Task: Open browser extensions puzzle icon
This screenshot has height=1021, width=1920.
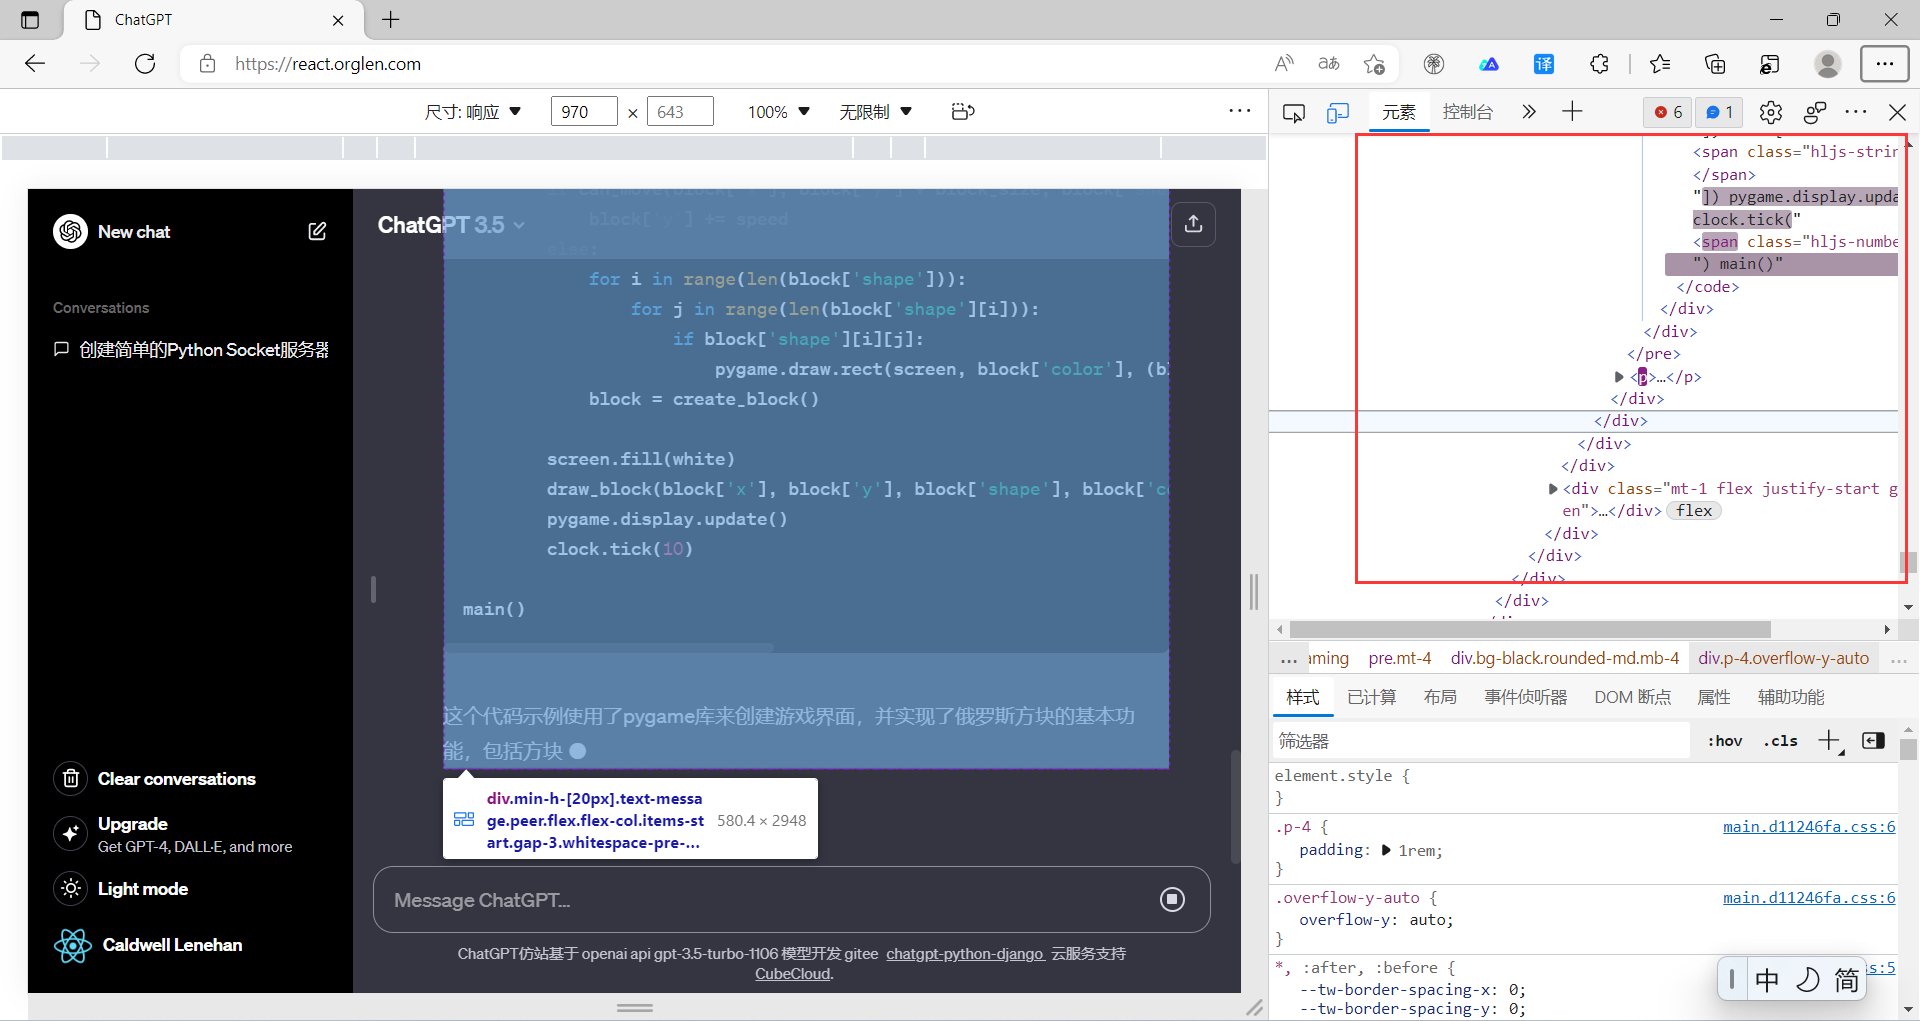Action: click(1599, 64)
